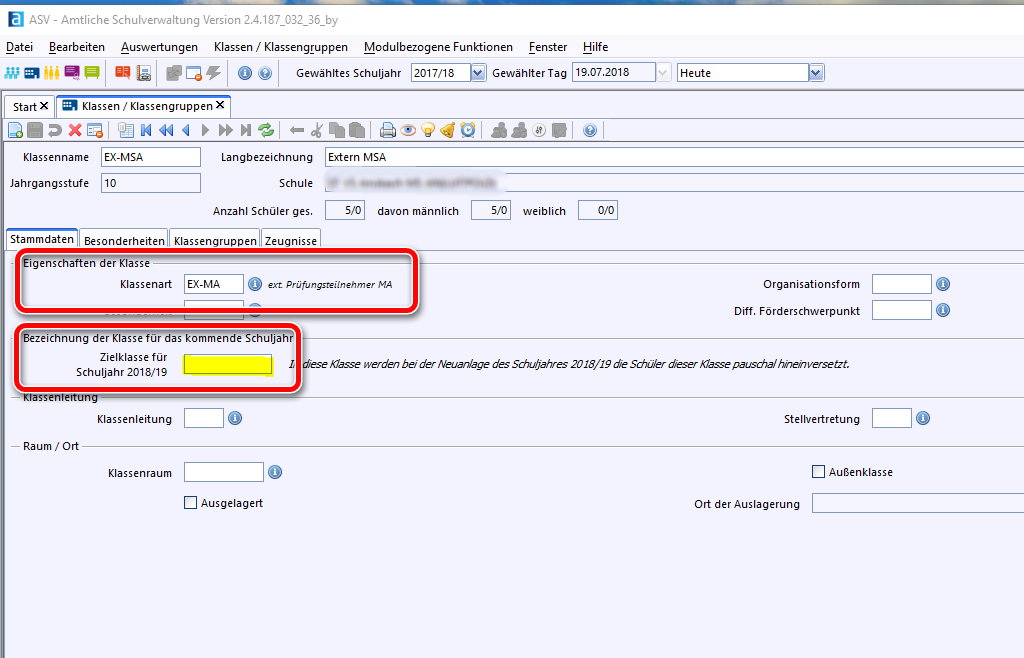1024x658 pixels.
Task: Open the yellow figures module icon
Action: coord(52,72)
